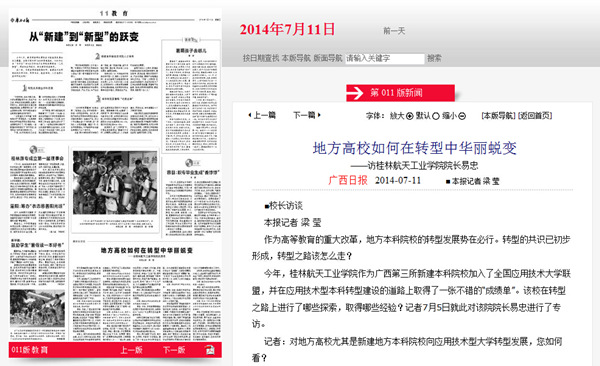The height and width of the screenshot is (366, 600).
Task: Click 从"新建"到"新型"的跃变 headline on page image
Action: coord(84,37)
